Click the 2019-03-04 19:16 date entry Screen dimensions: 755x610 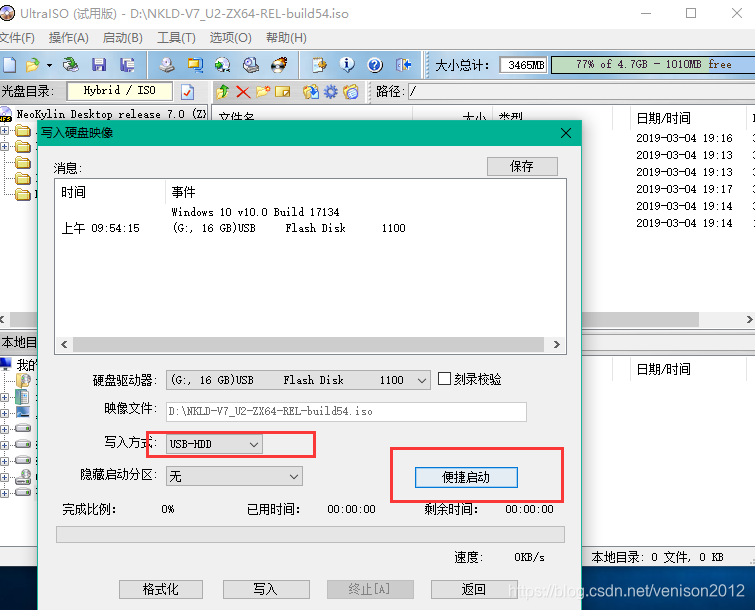coord(684,138)
